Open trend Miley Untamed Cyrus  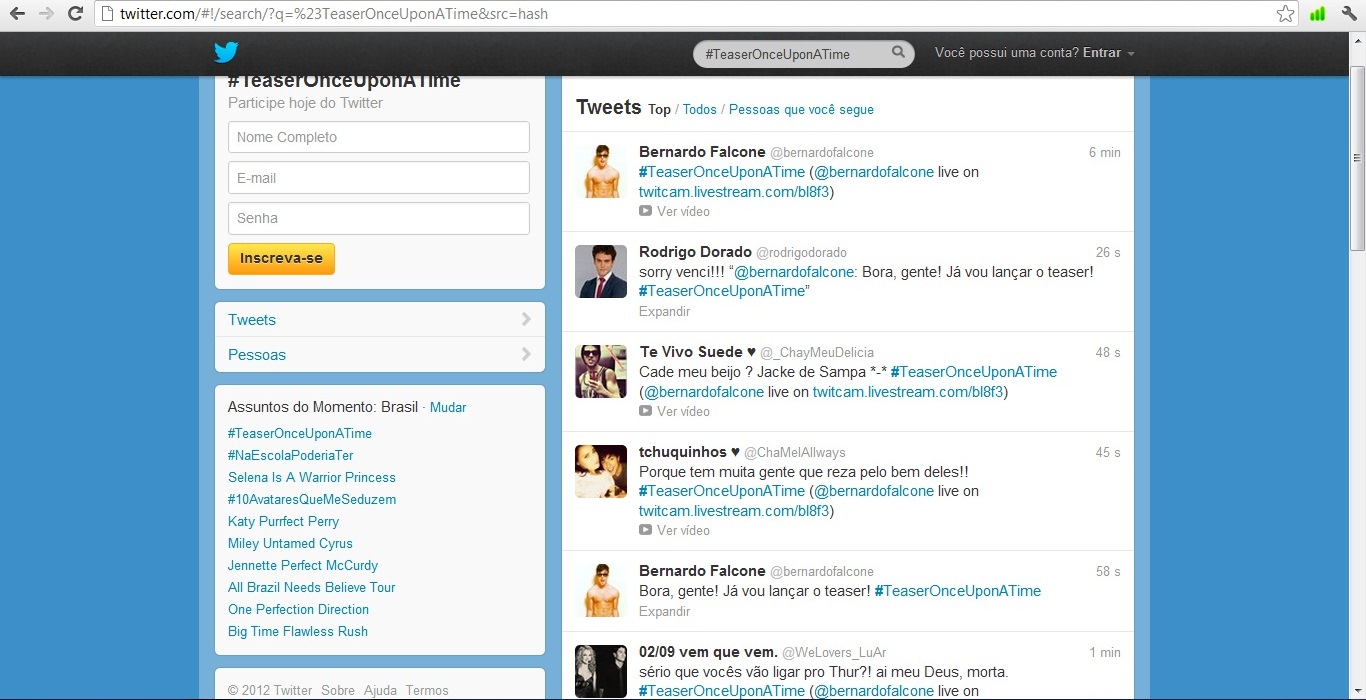tap(290, 543)
